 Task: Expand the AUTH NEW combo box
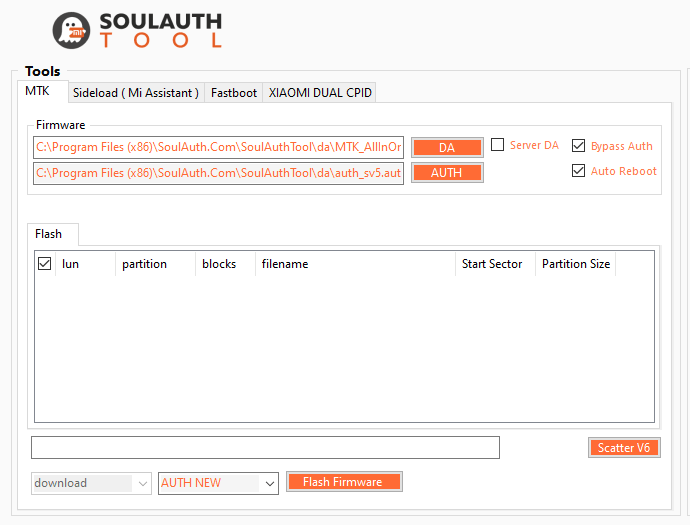[x=218, y=483]
